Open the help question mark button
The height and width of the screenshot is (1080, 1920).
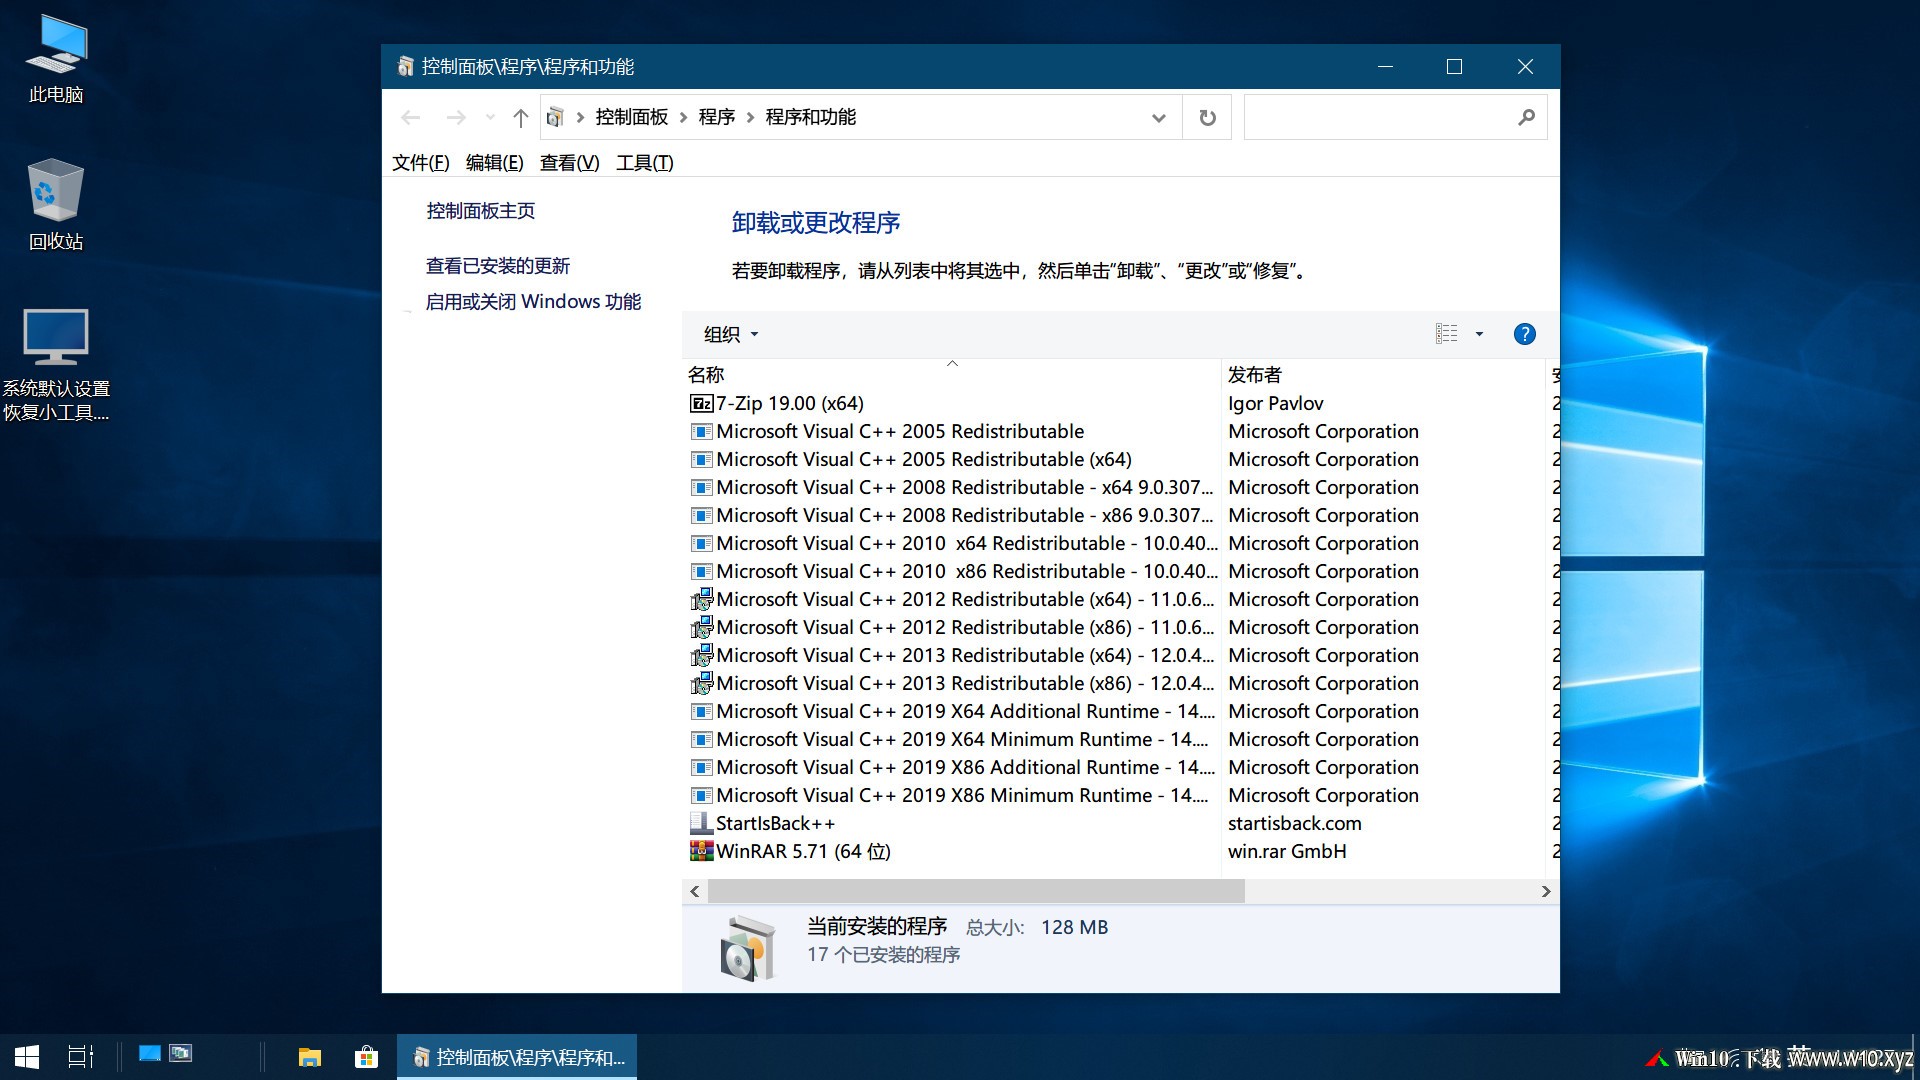1524,334
